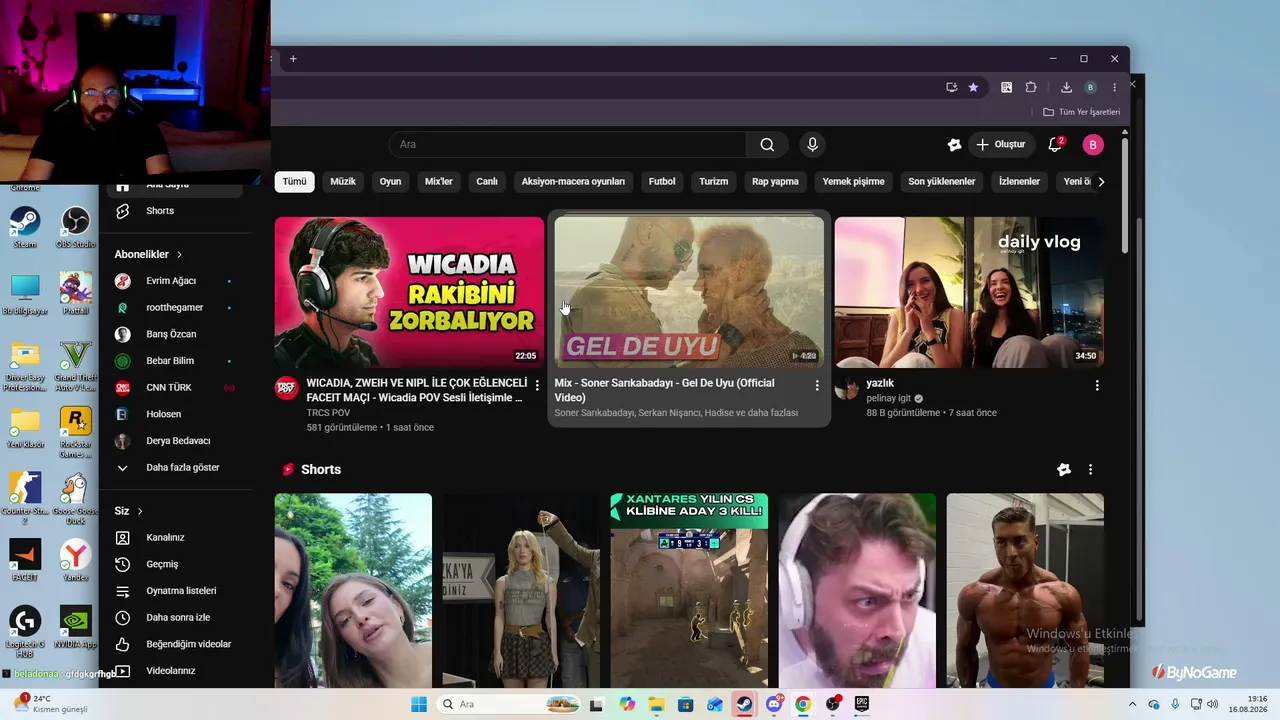Open the Rap yapma filter chip
This screenshot has width=1280, height=720.
coord(775,182)
